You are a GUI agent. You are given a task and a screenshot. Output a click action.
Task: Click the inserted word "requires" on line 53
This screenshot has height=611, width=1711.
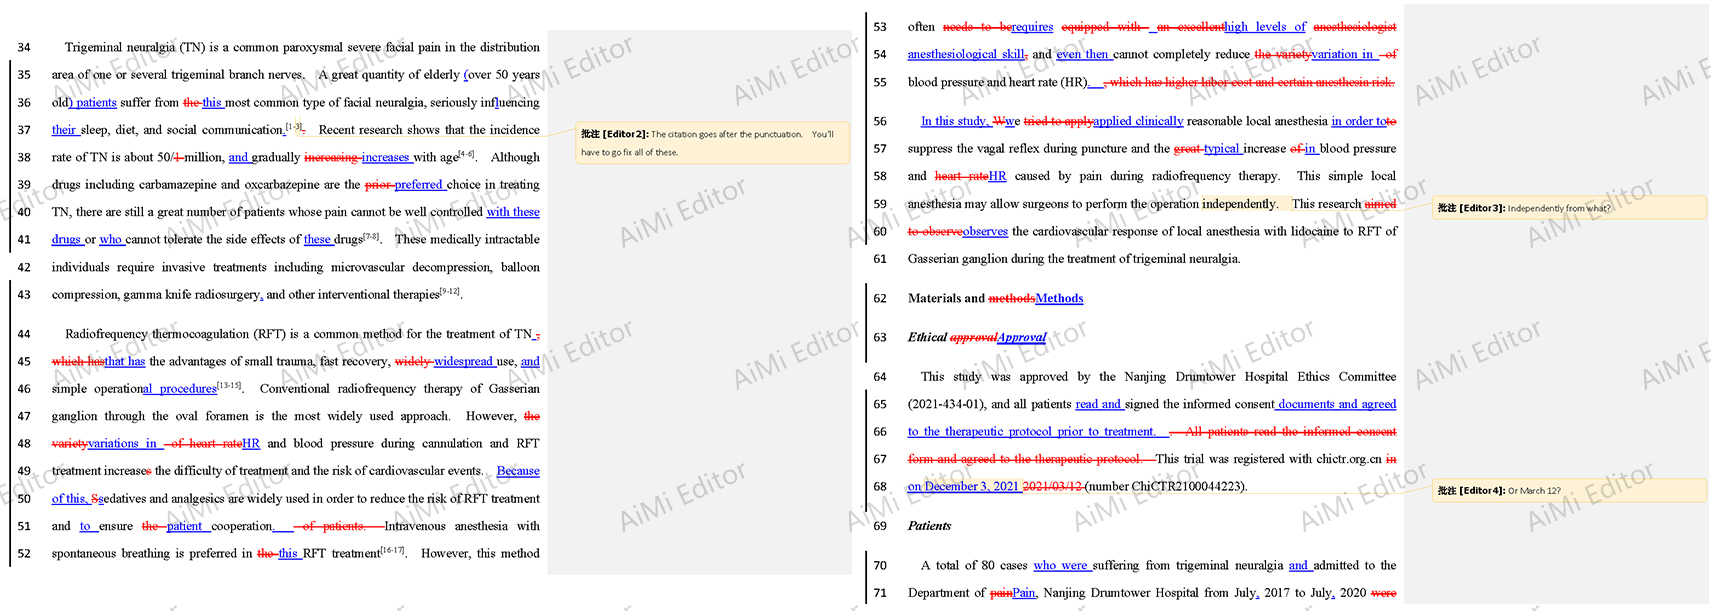click(1032, 27)
